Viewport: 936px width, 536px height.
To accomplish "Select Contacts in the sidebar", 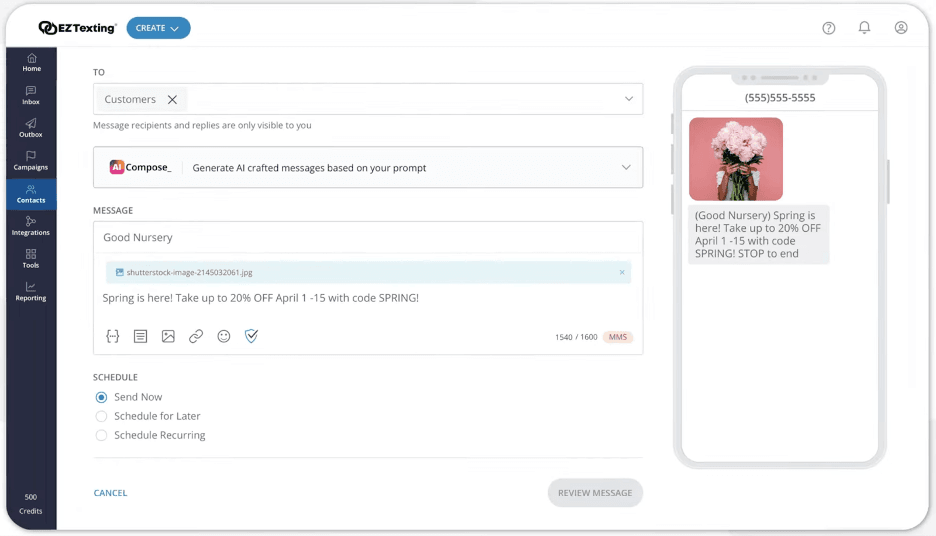I will click(31, 194).
